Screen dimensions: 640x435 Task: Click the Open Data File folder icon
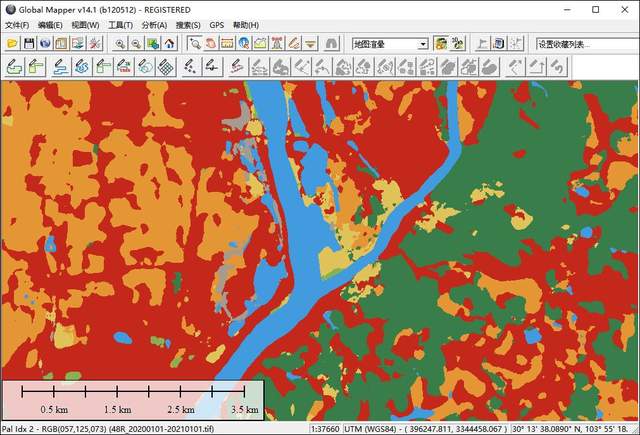(12, 44)
